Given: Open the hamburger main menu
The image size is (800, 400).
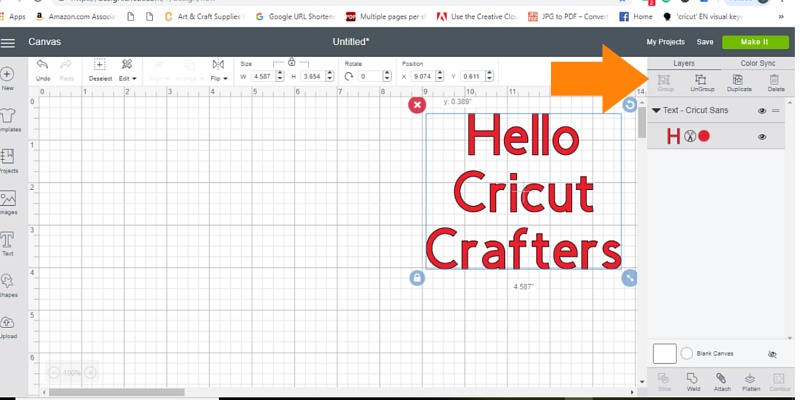Looking at the screenshot, I should (8, 42).
